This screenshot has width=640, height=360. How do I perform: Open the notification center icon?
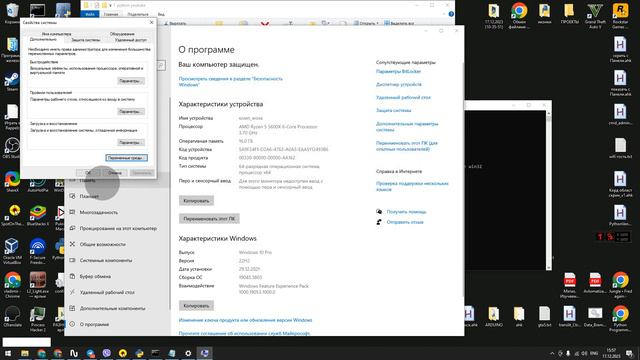(629, 353)
